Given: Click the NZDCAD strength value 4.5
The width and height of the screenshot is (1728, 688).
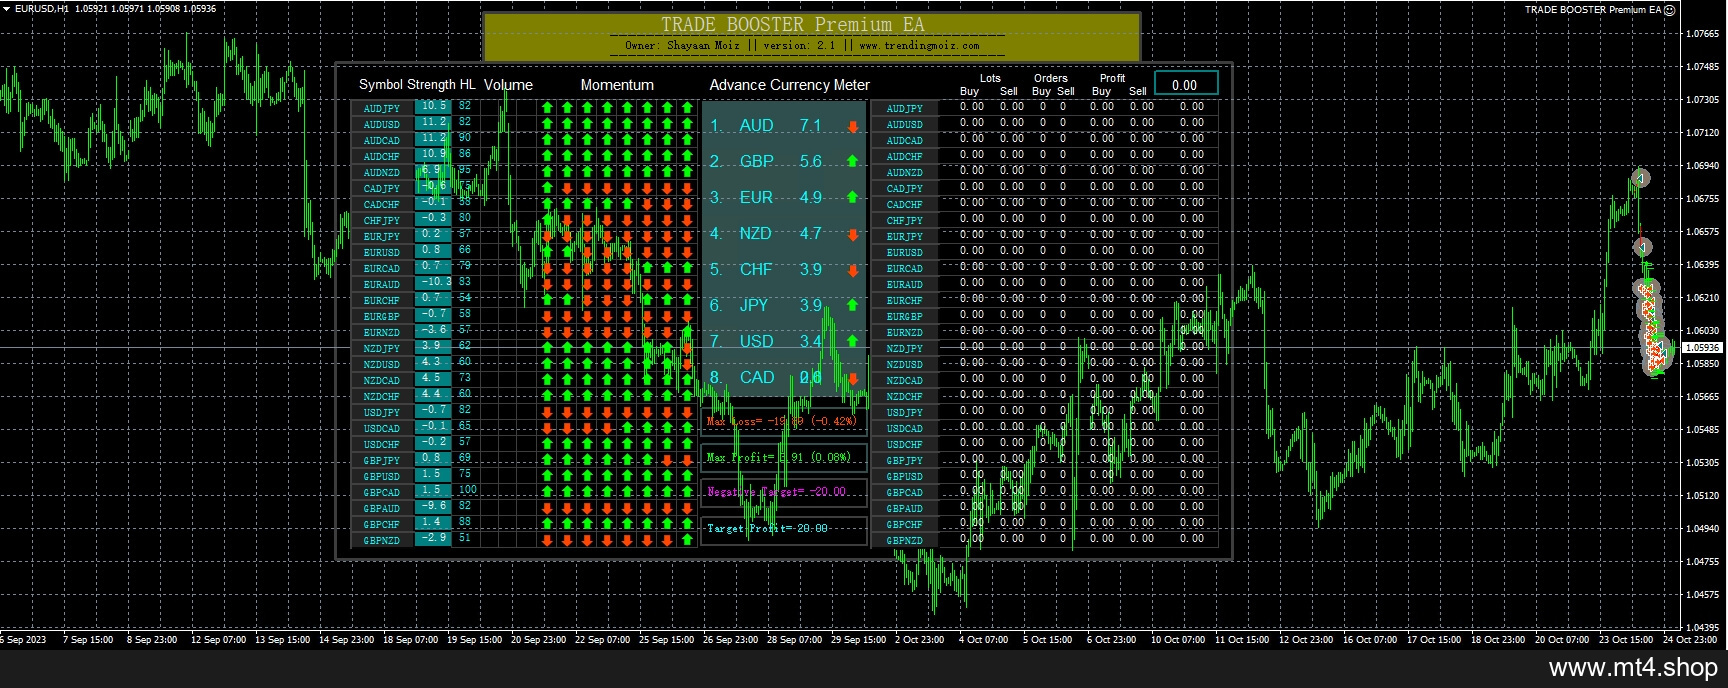Looking at the screenshot, I should pos(433,378).
